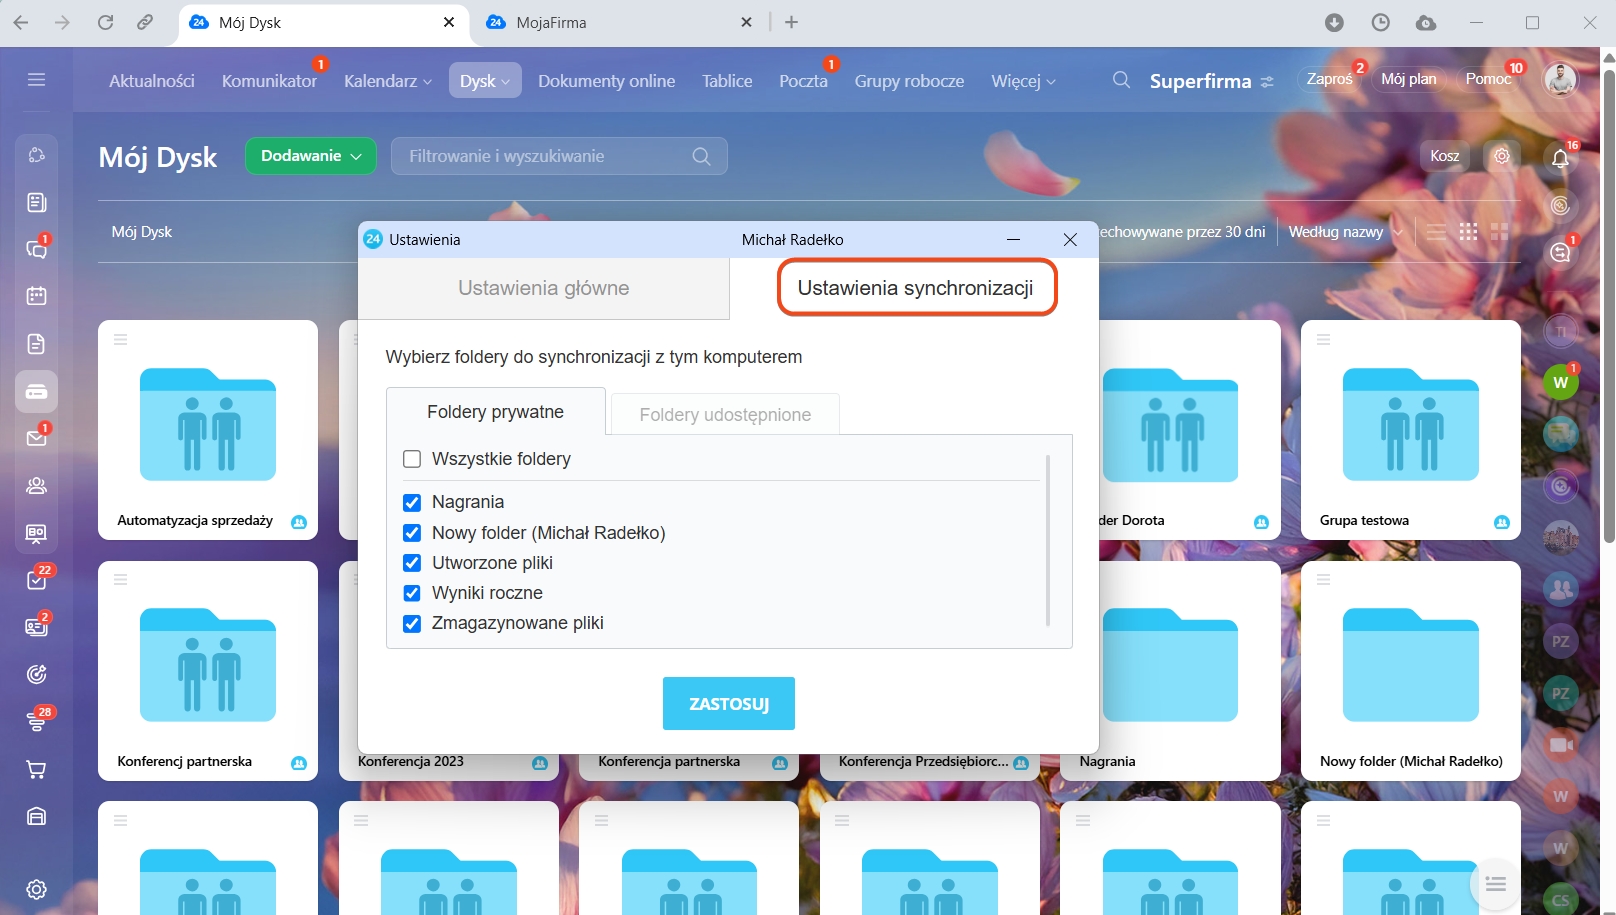Open the settings gear in the left sidebar
1616x915 pixels.
tap(37, 889)
